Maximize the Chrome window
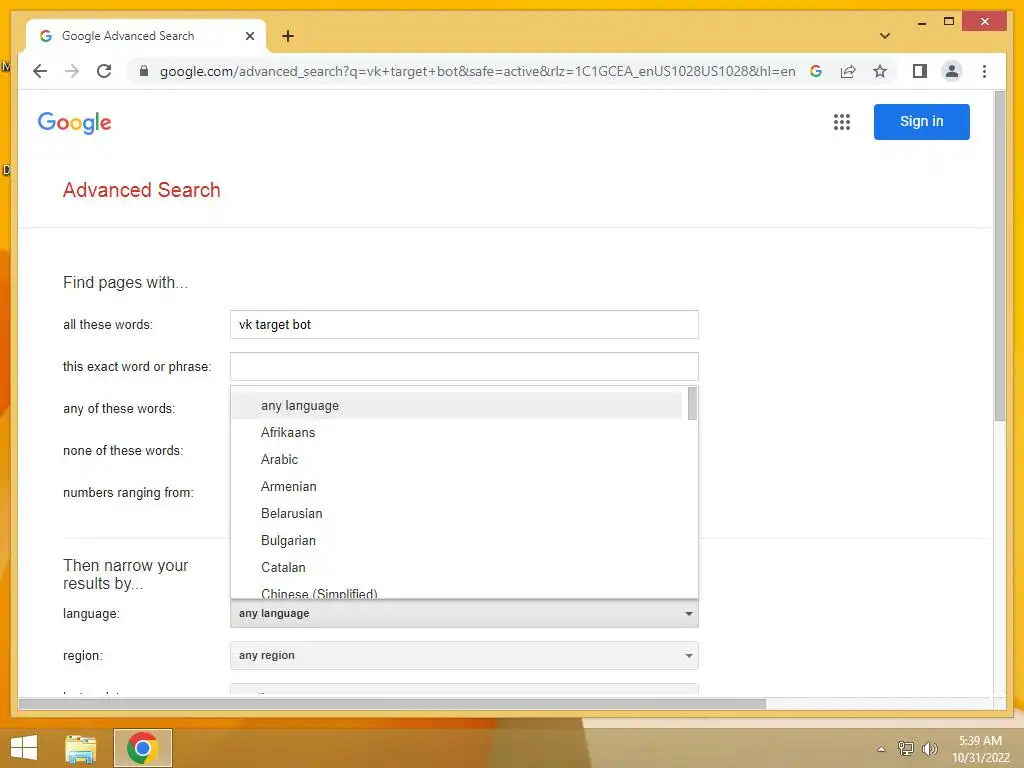This screenshot has height=768, width=1024. [949, 22]
